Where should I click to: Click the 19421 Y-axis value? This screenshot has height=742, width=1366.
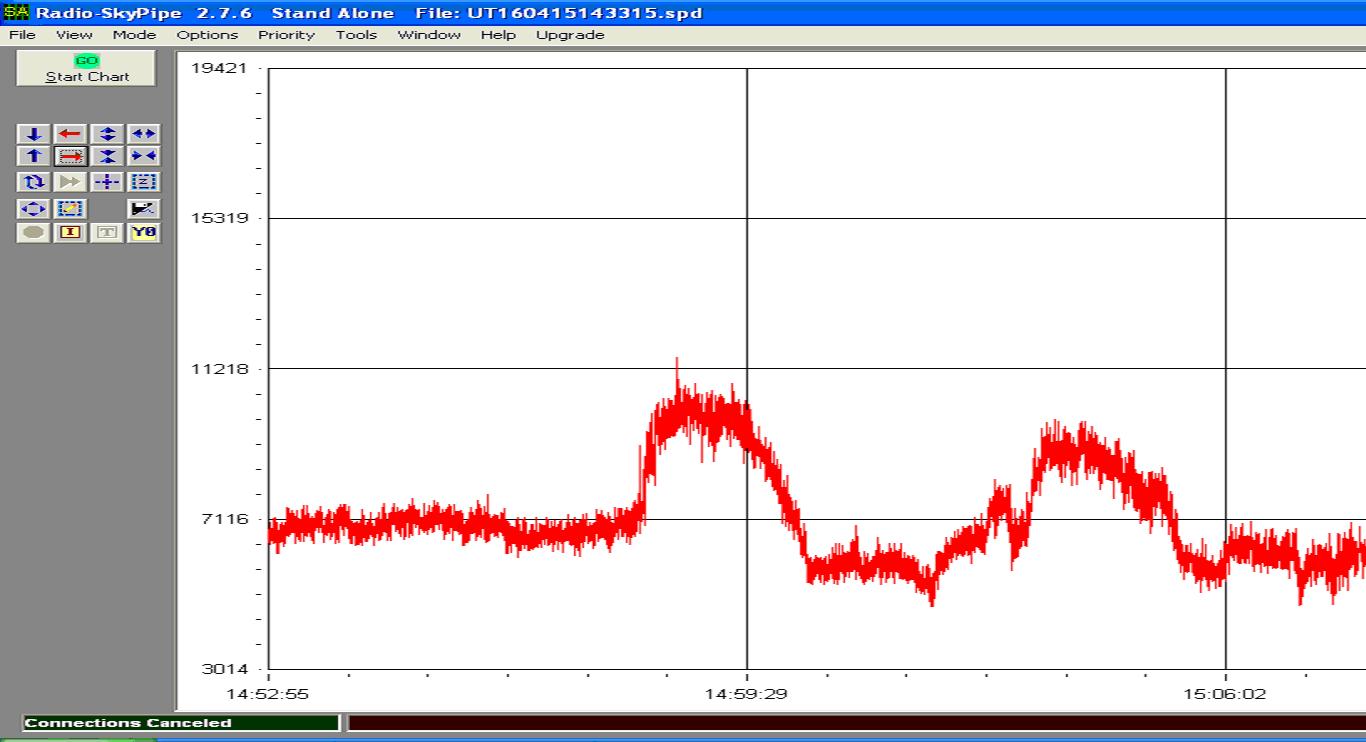[x=218, y=68]
